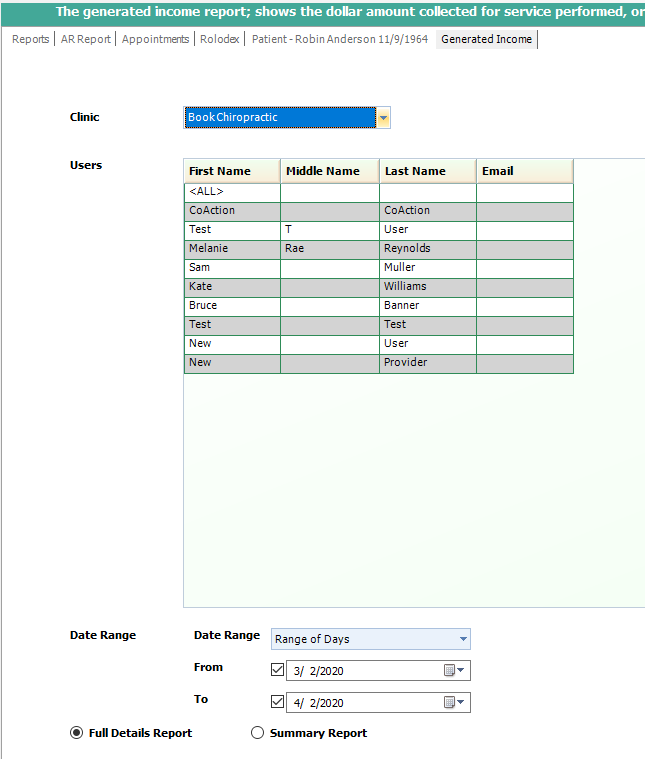Switch to Patient Robin Anderson tab
Image resolution: width=645 pixels, height=759 pixels.
point(340,39)
